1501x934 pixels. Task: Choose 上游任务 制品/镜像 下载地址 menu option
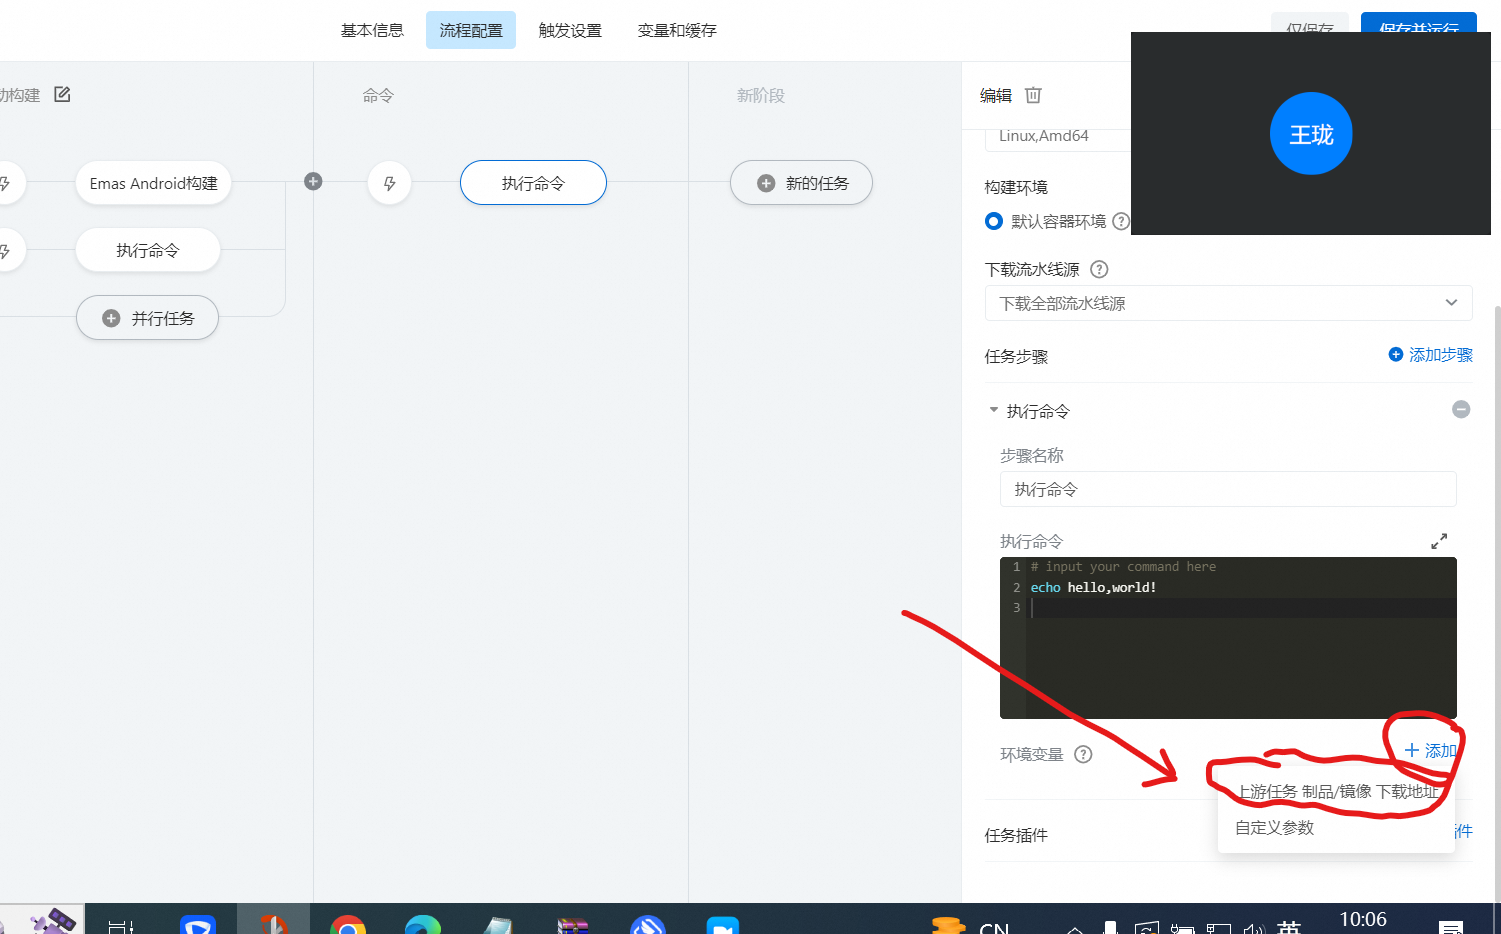coord(1336,791)
